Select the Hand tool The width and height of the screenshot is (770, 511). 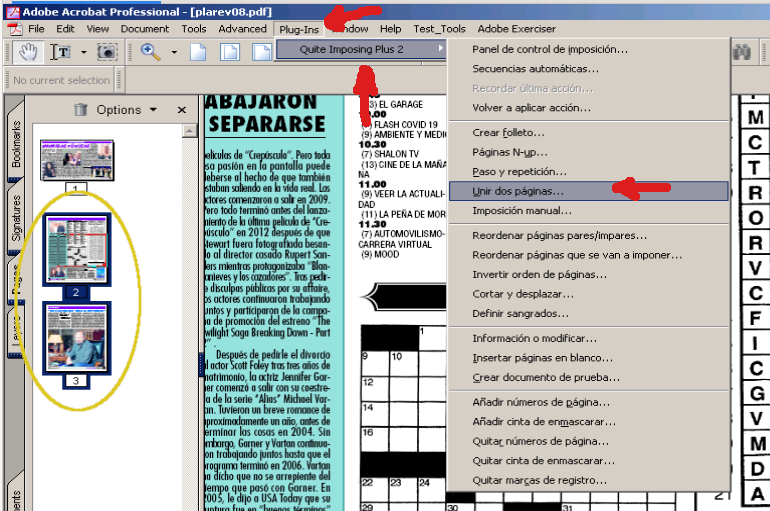[x=28, y=52]
